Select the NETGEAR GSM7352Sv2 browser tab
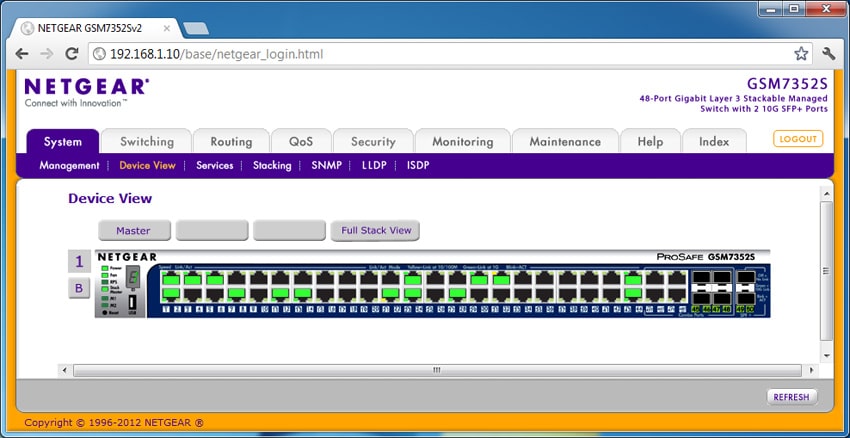The image size is (850, 438). pos(95,29)
